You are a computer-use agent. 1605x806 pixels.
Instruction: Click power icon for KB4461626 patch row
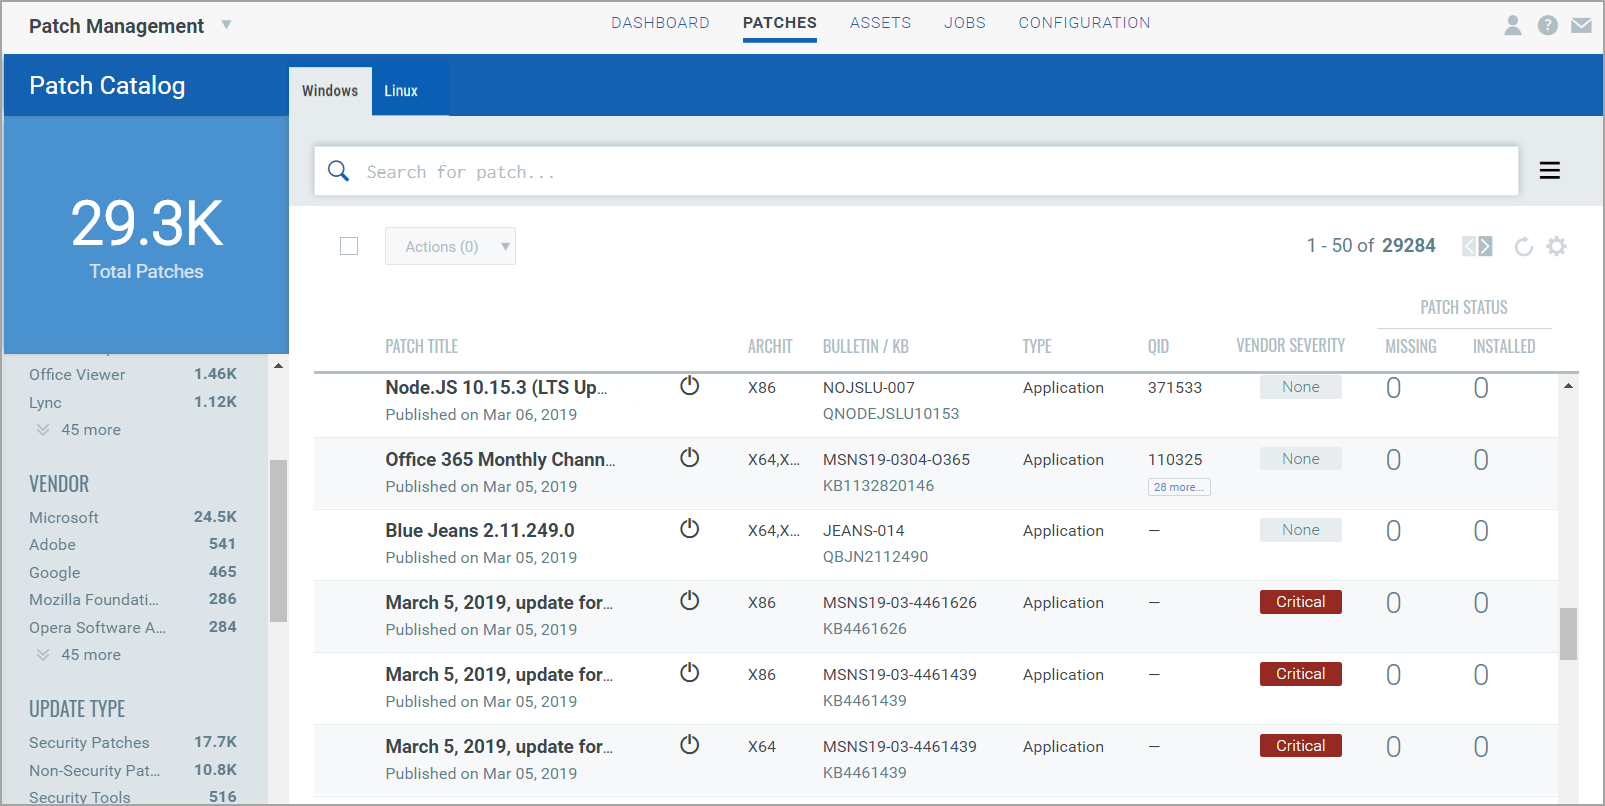690,601
